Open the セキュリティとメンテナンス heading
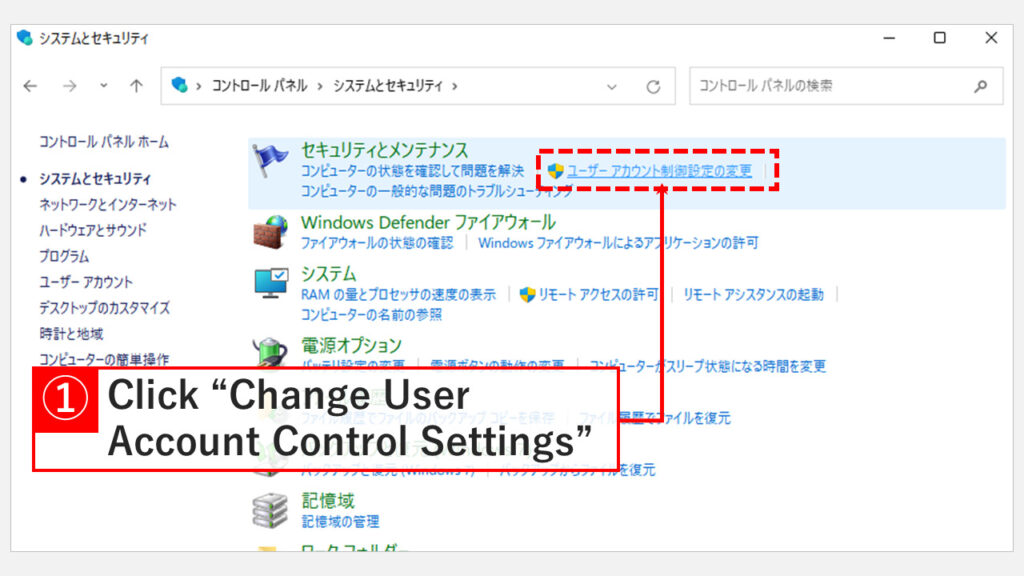 (x=385, y=150)
